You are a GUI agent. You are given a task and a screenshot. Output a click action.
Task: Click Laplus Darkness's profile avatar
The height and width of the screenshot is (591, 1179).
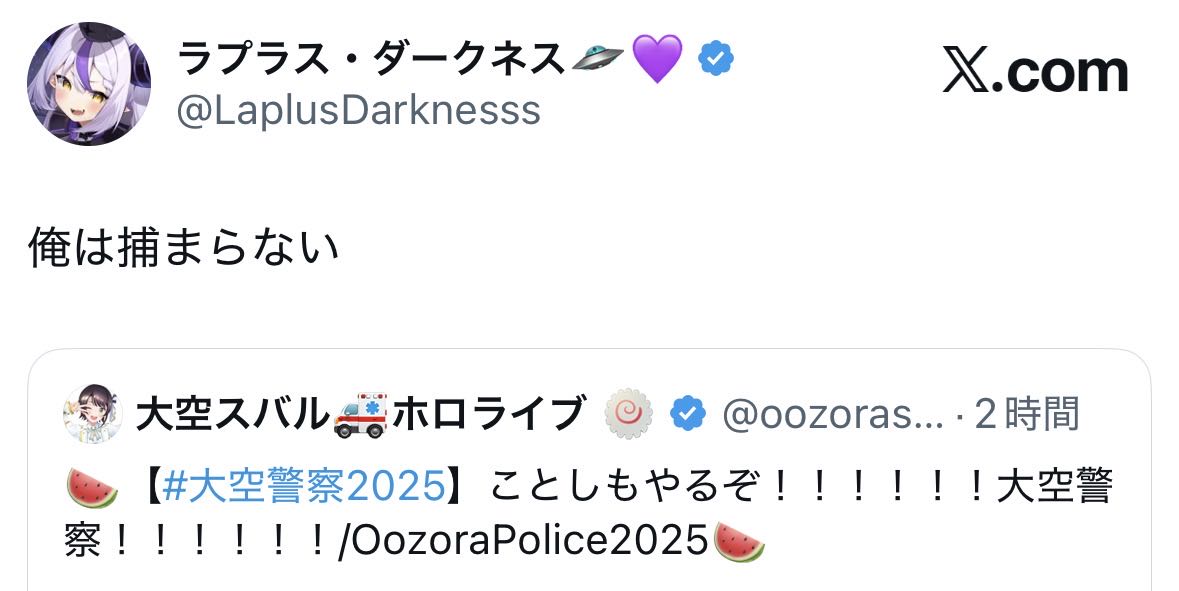[x=89, y=83]
